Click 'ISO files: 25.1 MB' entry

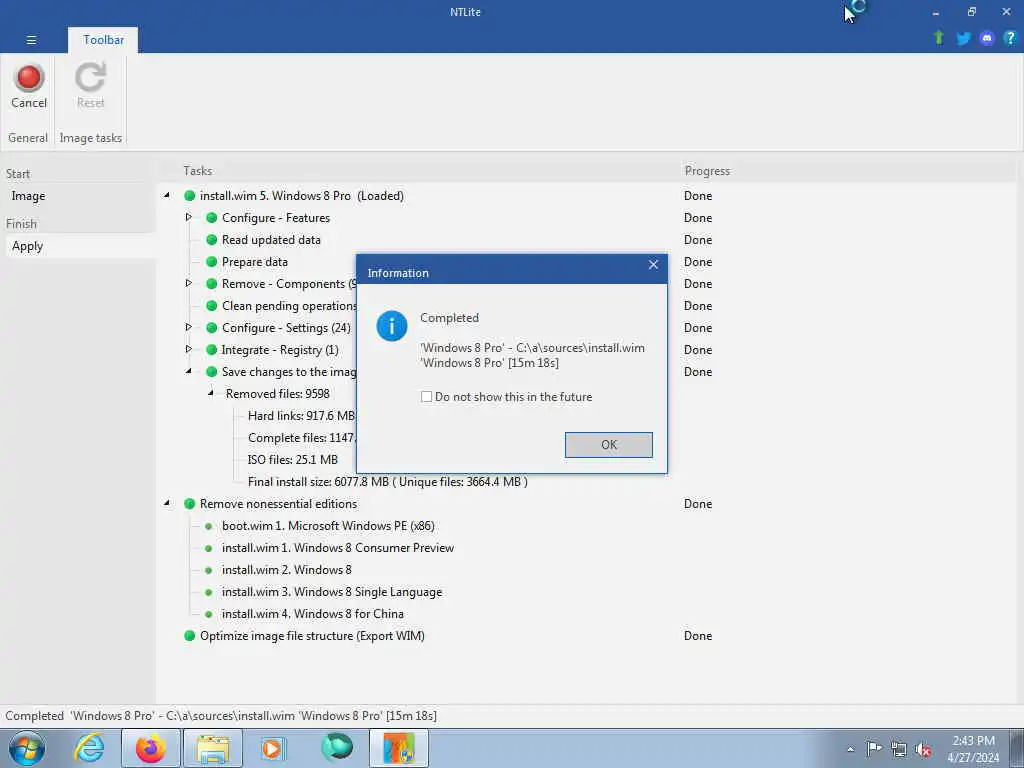(x=293, y=460)
